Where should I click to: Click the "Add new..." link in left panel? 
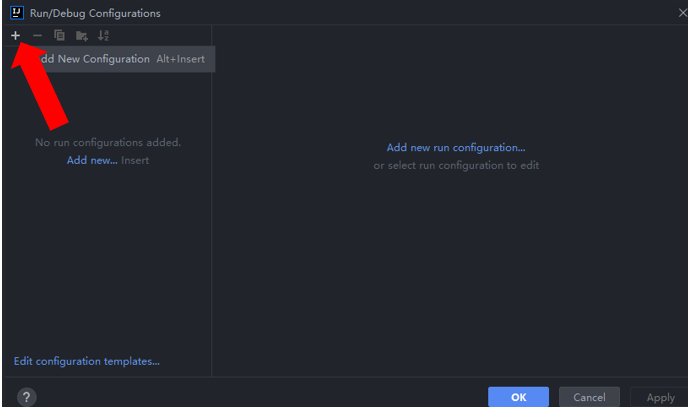click(x=92, y=160)
